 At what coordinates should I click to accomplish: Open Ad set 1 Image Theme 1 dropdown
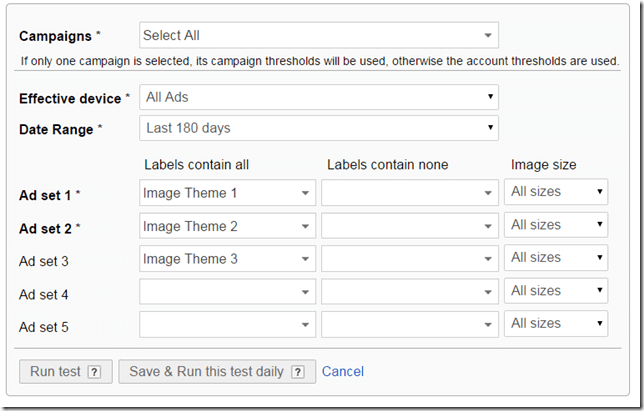point(228,193)
